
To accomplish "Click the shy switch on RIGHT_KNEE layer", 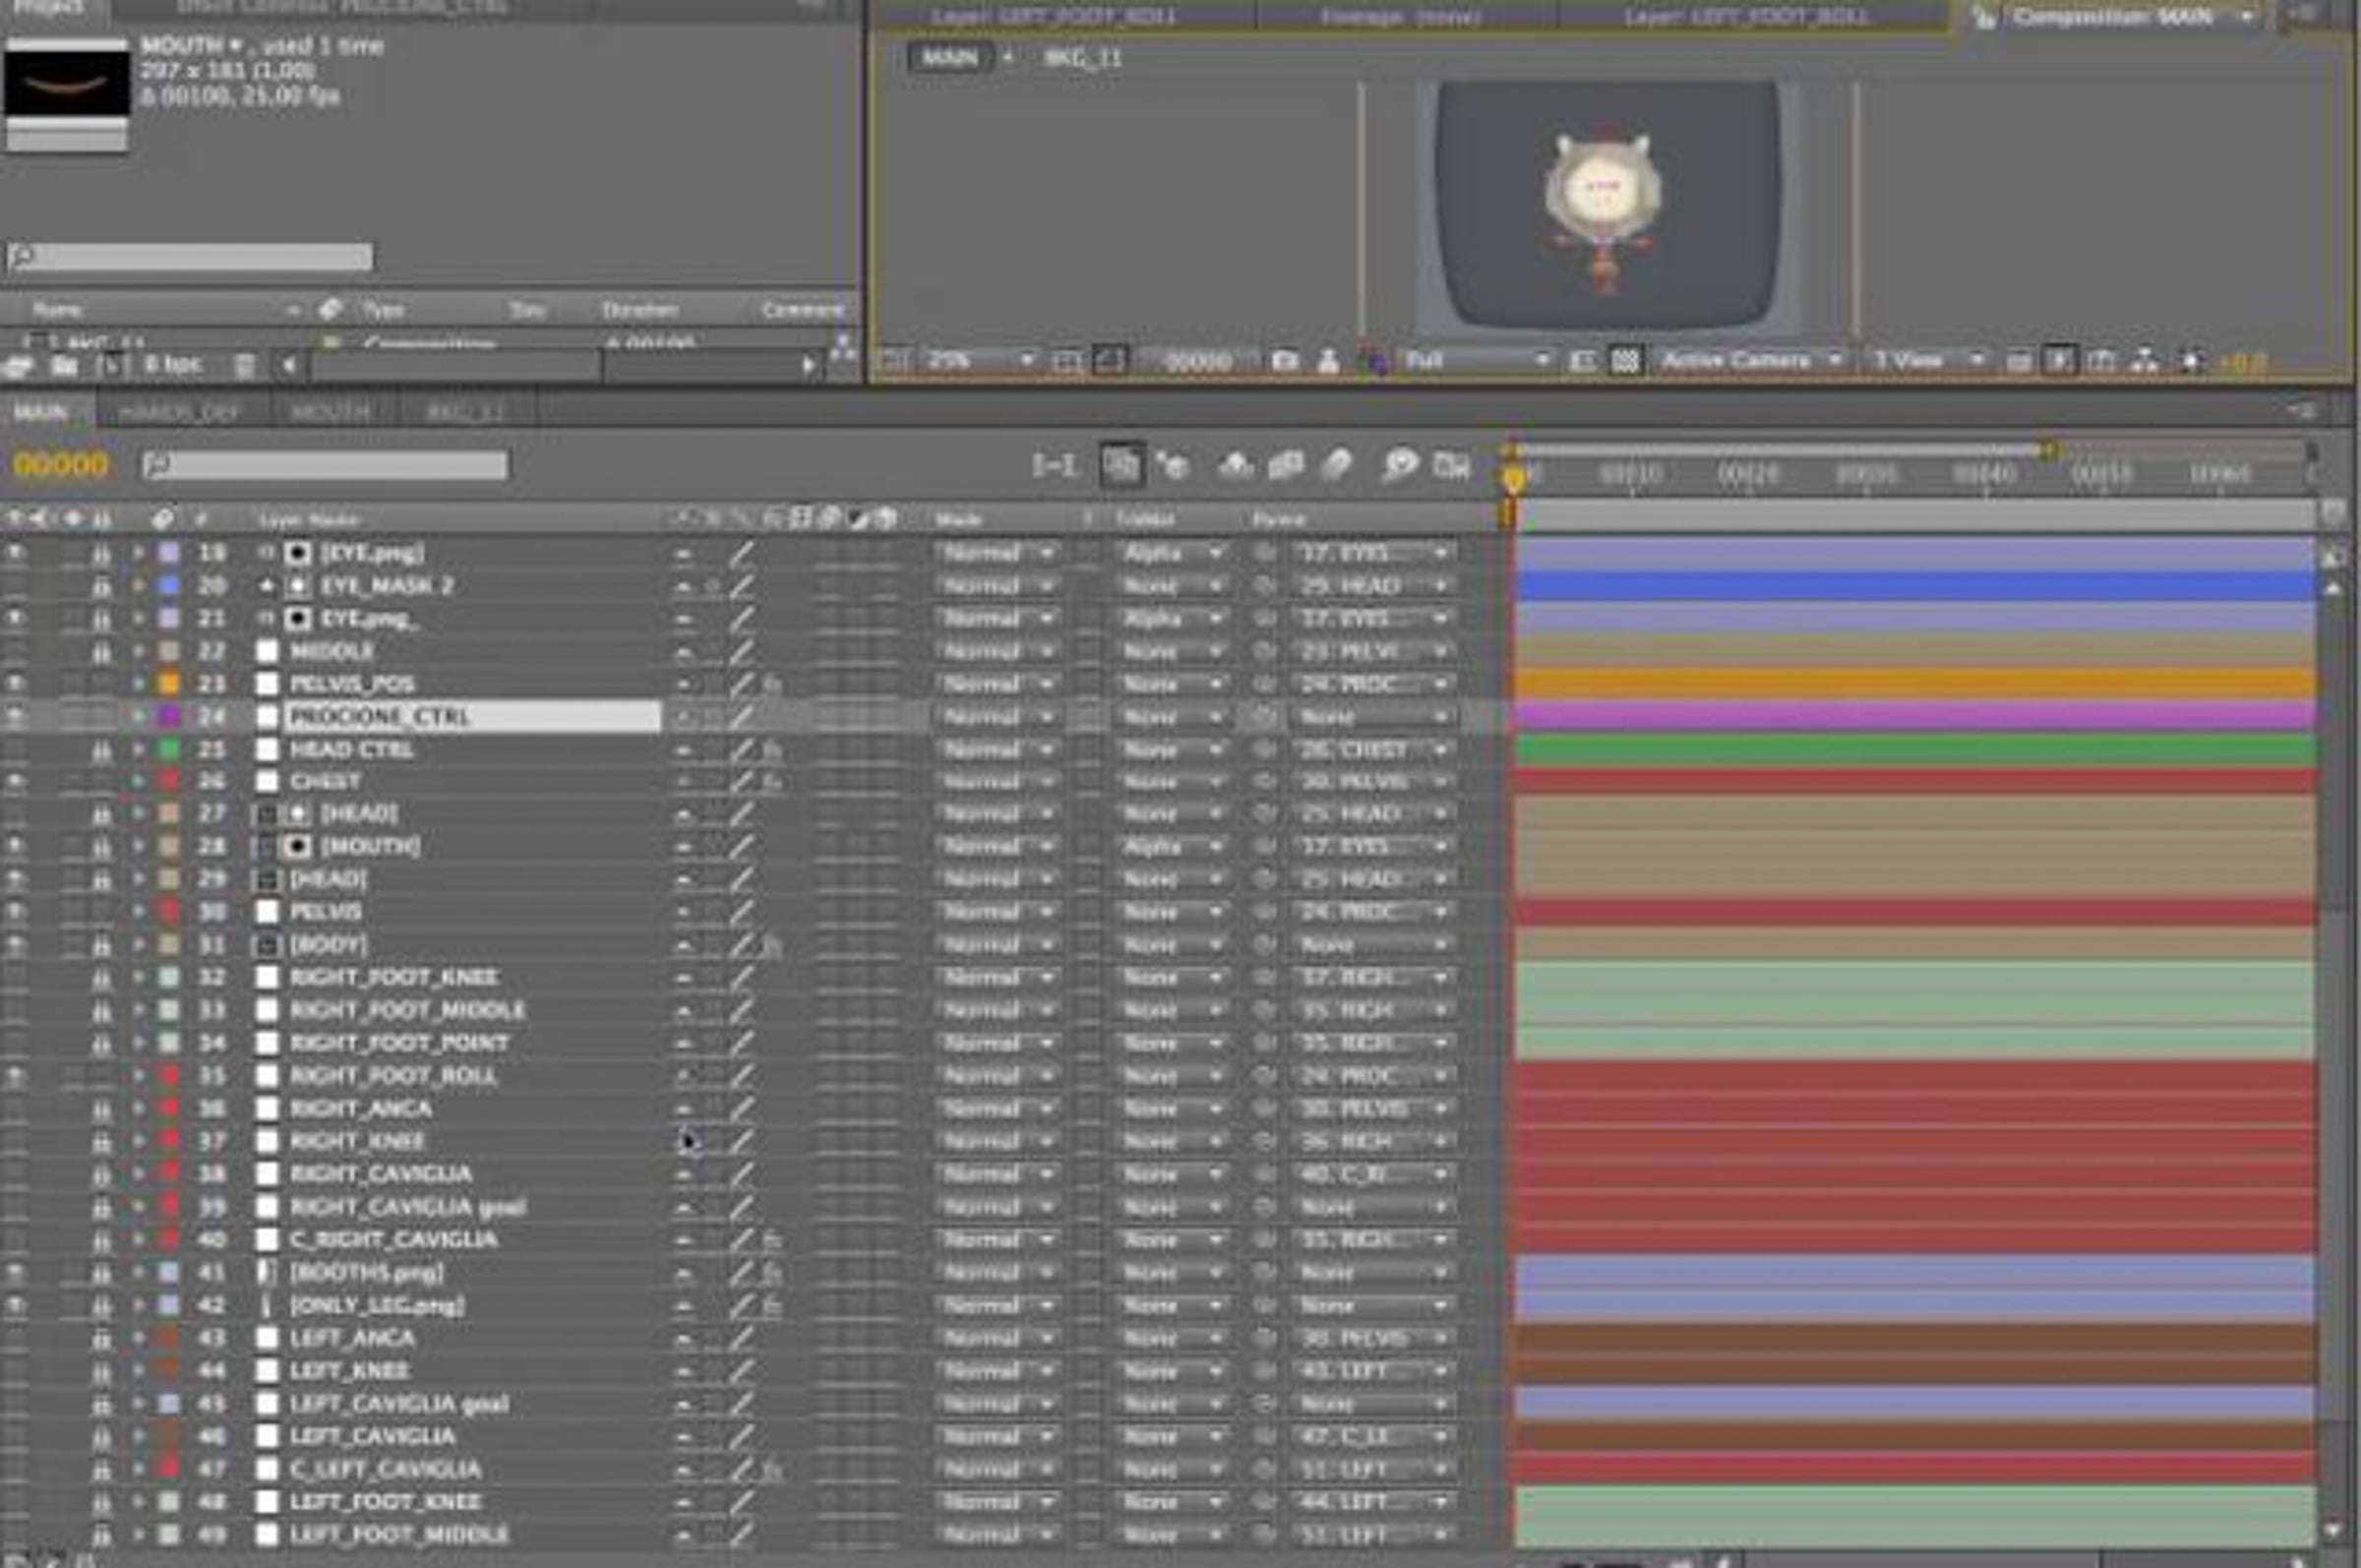I will [x=684, y=1141].
